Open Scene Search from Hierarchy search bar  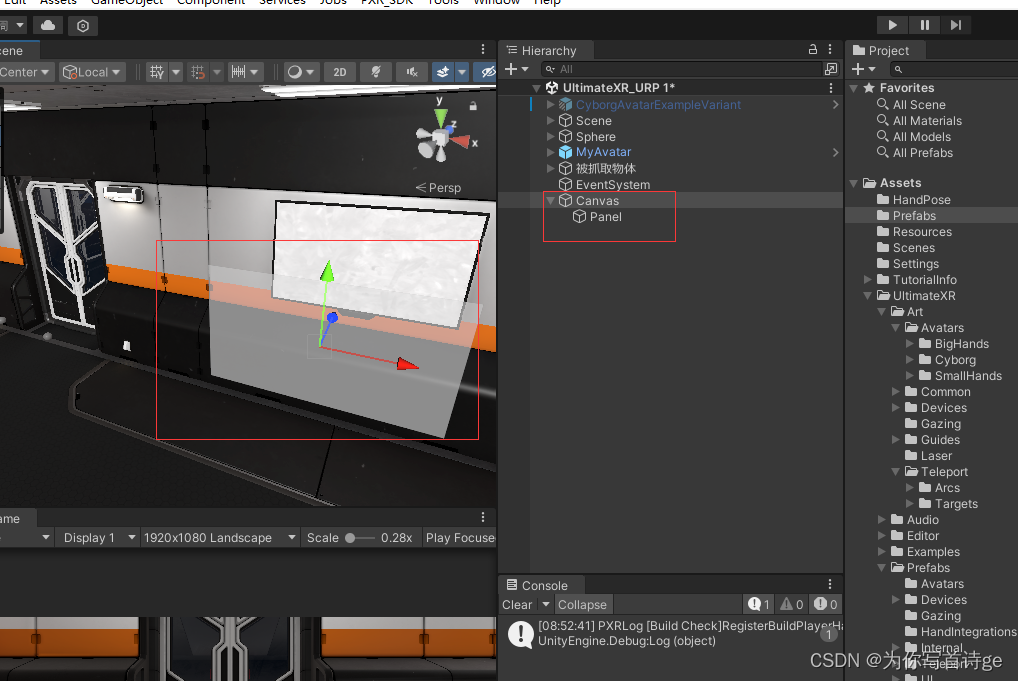(831, 69)
